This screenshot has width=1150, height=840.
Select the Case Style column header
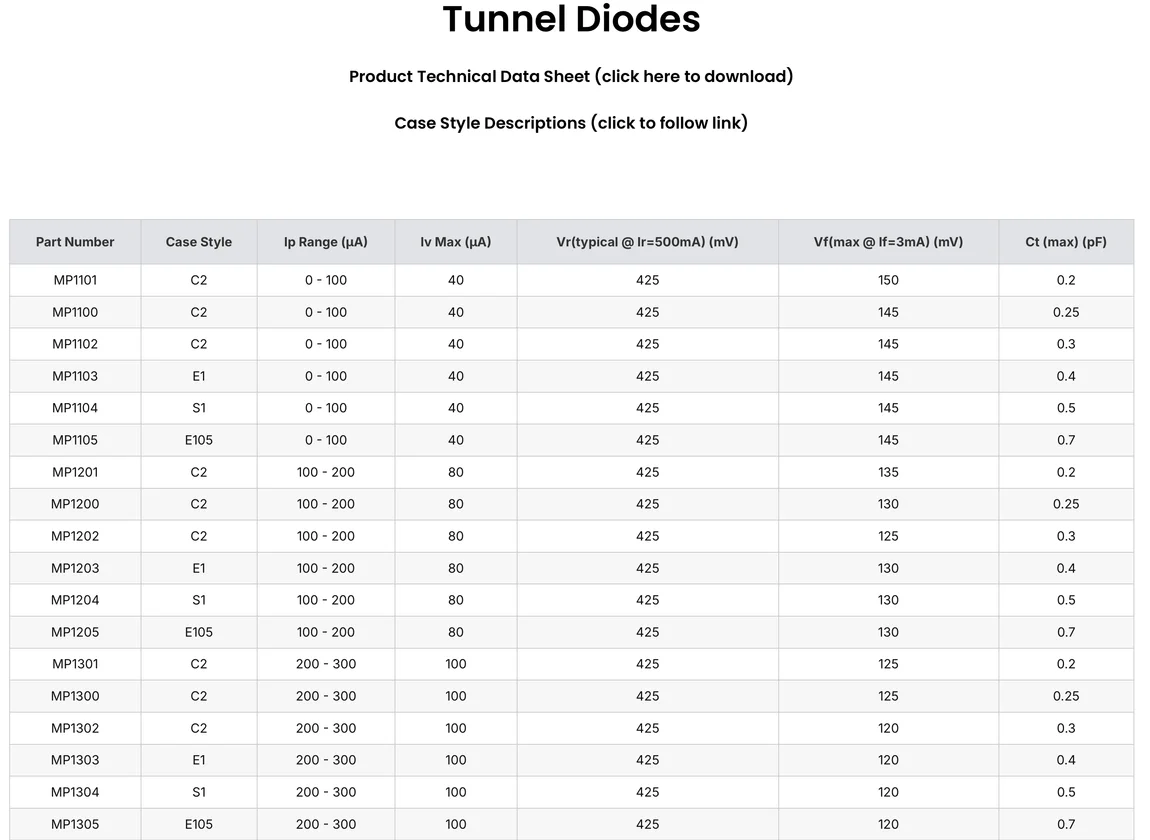pos(199,242)
